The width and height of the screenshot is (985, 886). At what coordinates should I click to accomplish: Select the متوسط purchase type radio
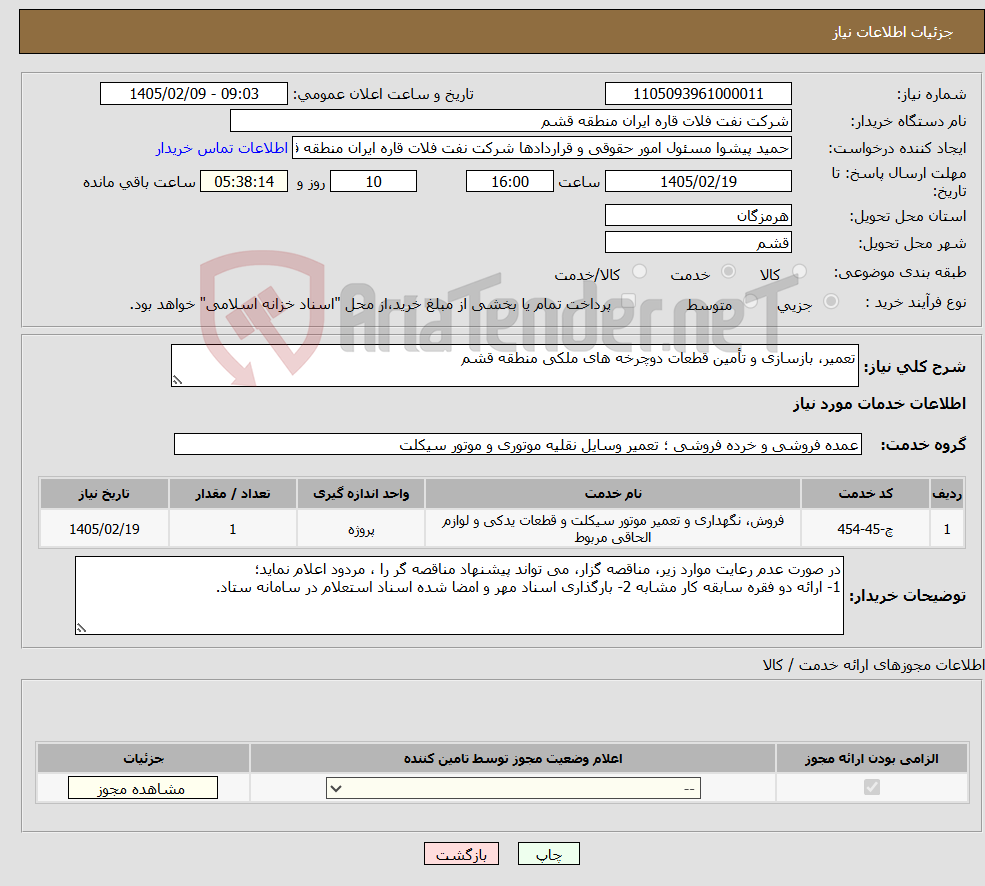(751, 302)
